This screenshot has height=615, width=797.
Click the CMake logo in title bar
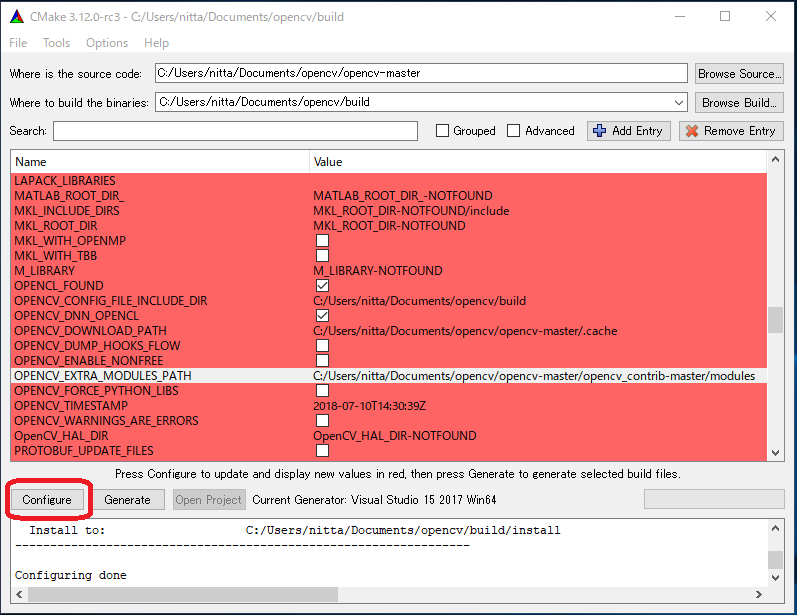click(x=16, y=16)
